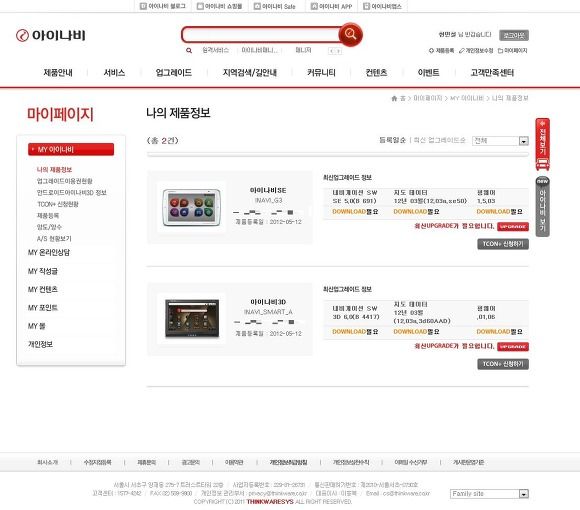Open MY 컨텐츠 sidebar section
The image size is (580, 510).
[x=43, y=289]
